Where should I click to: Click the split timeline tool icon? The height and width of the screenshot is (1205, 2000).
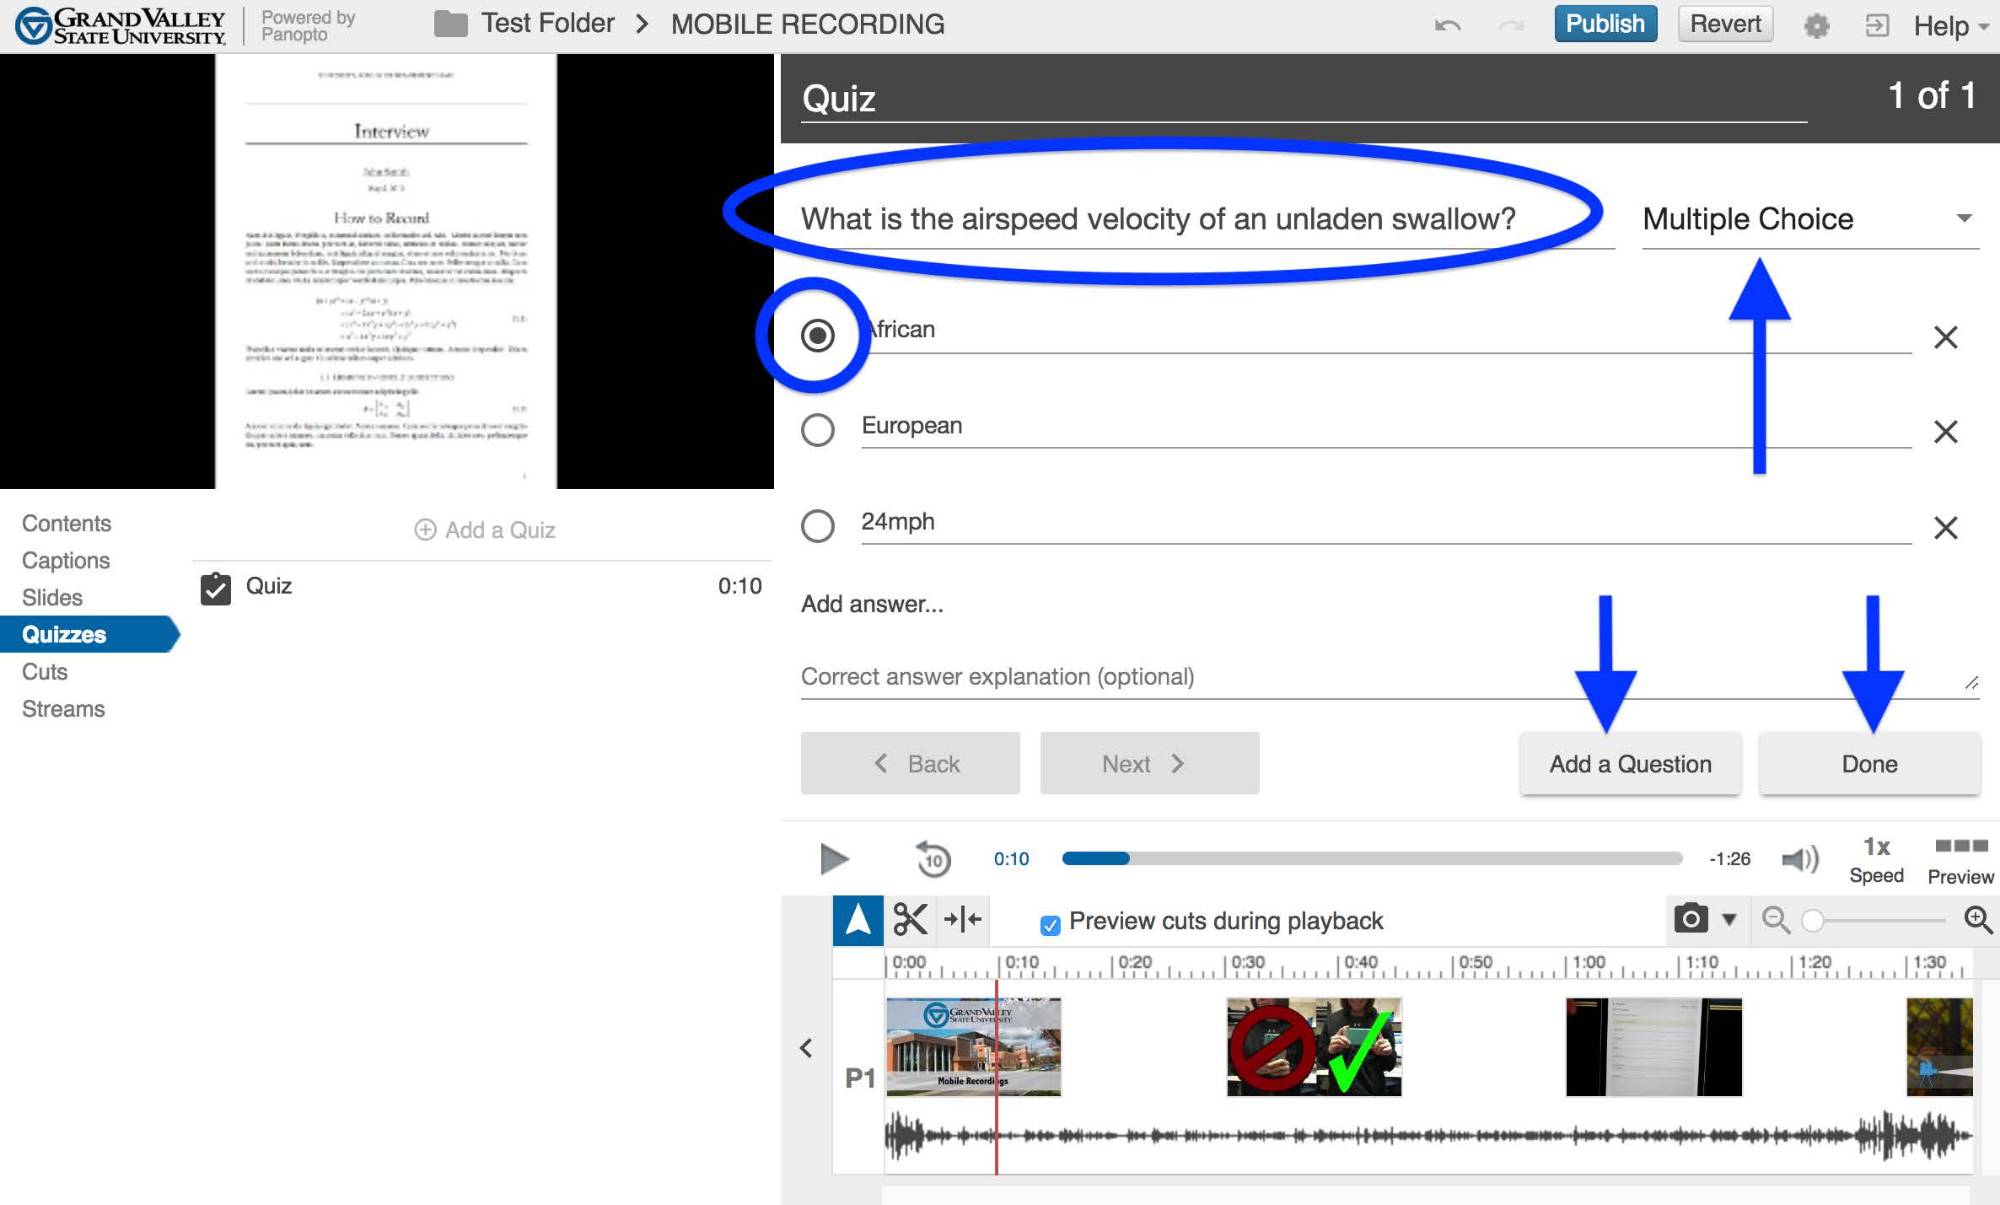tap(962, 919)
